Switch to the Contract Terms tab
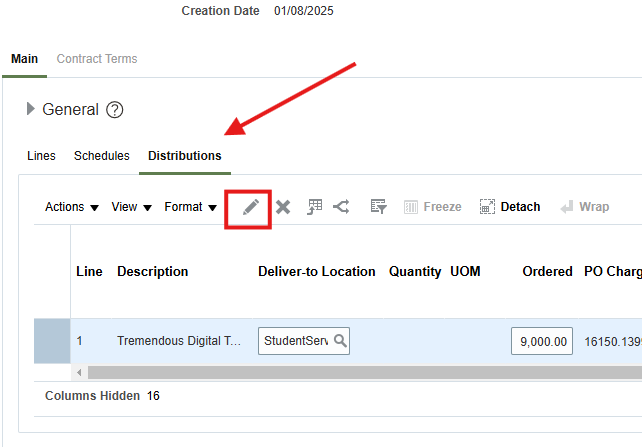 tap(97, 59)
